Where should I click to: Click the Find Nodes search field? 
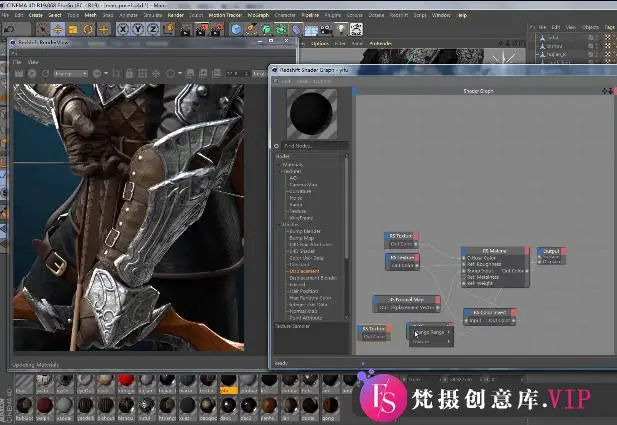click(315, 146)
